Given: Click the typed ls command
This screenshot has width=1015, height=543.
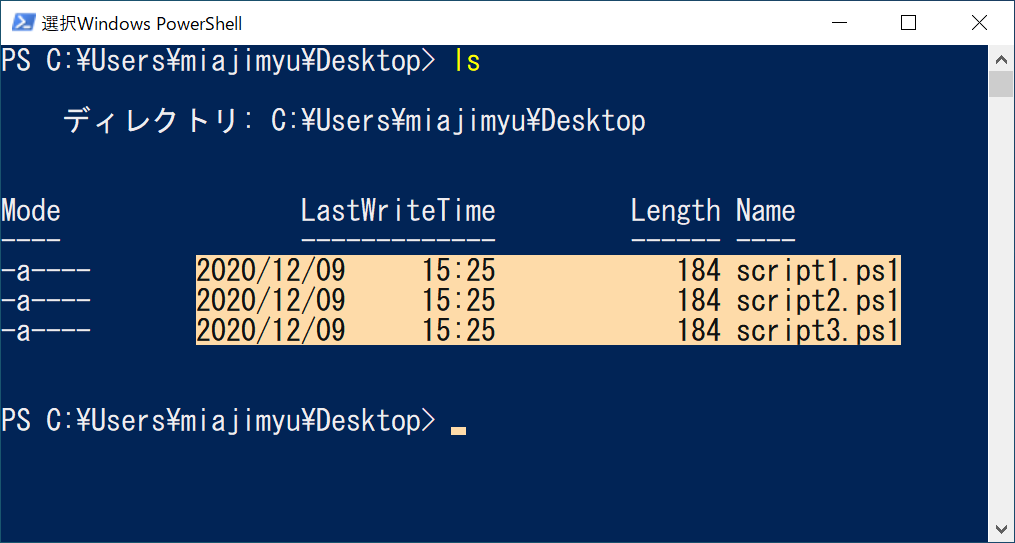Looking at the screenshot, I should tap(467, 61).
